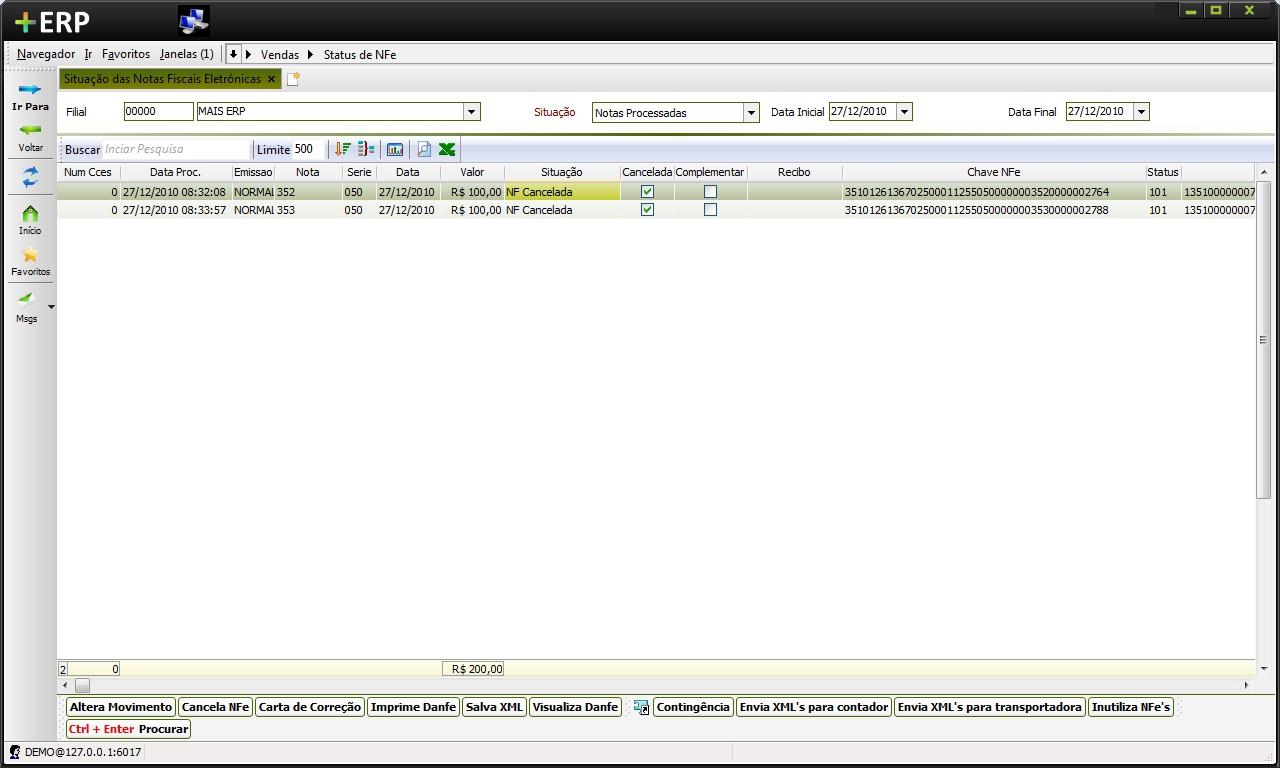This screenshot has width=1280, height=768.
Task: Click Envia XML's para contador
Action: (x=814, y=707)
